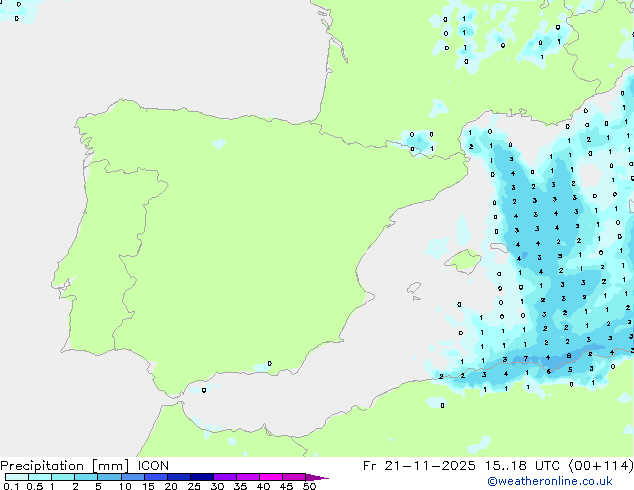Click the 1–2 mm legend color swatch

click(63, 477)
